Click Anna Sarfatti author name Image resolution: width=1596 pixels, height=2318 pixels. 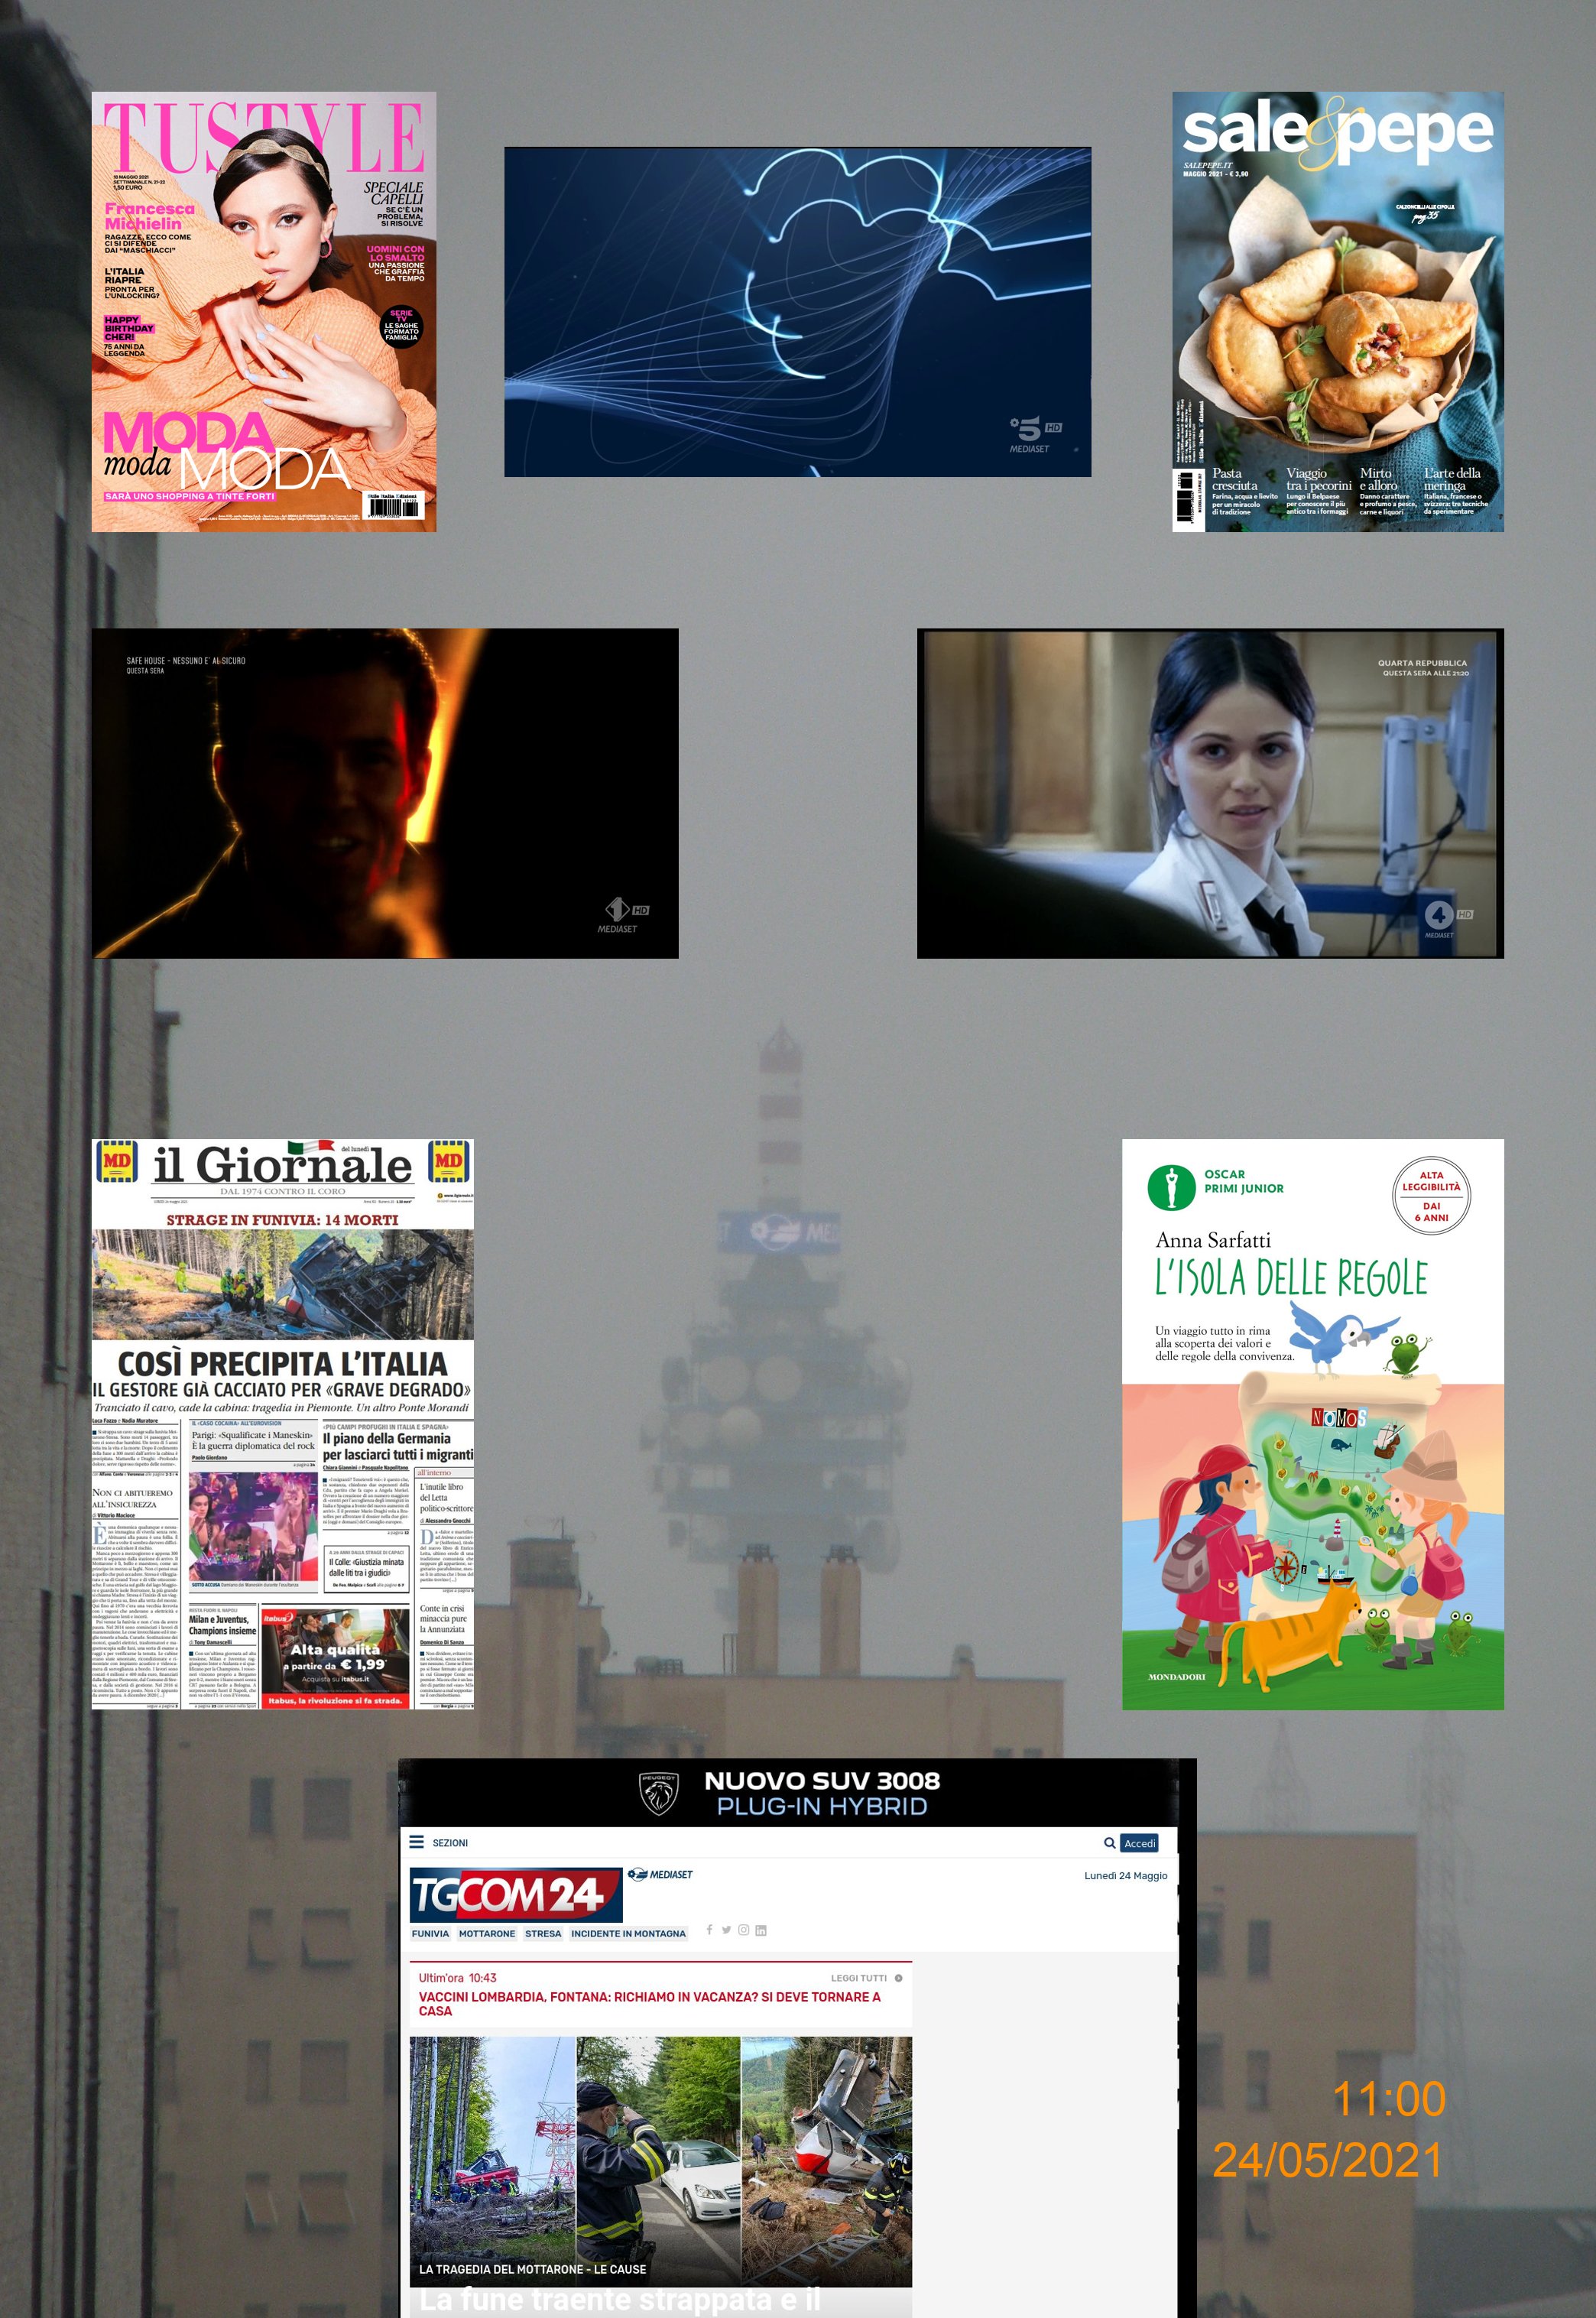[x=1213, y=1240]
